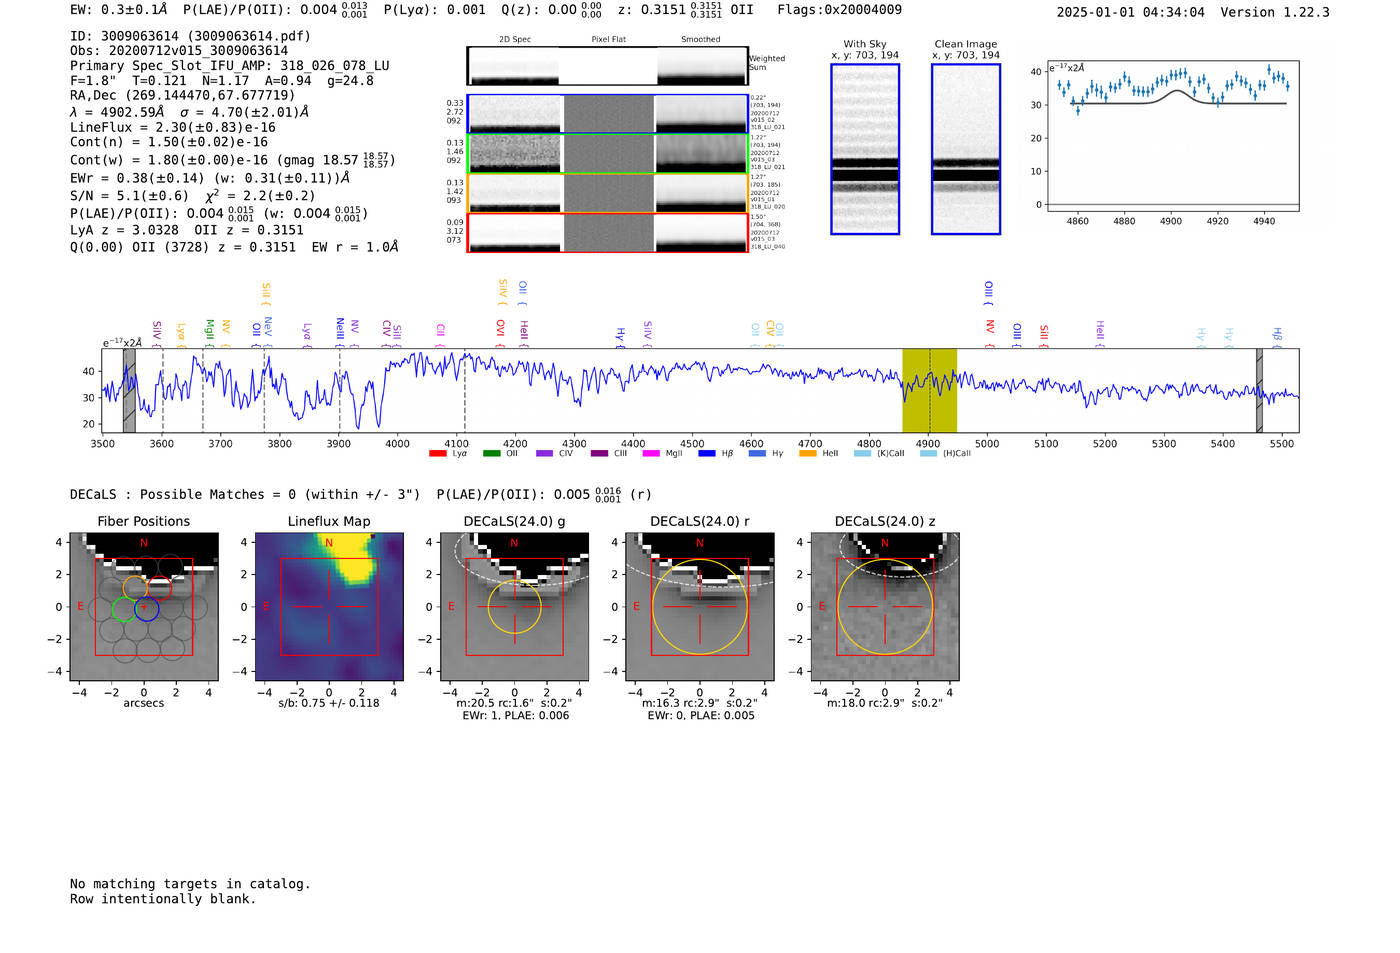Click the Row intentionally blank text
The width and height of the screenshot is (1400, 953).
tap(163, 898)
